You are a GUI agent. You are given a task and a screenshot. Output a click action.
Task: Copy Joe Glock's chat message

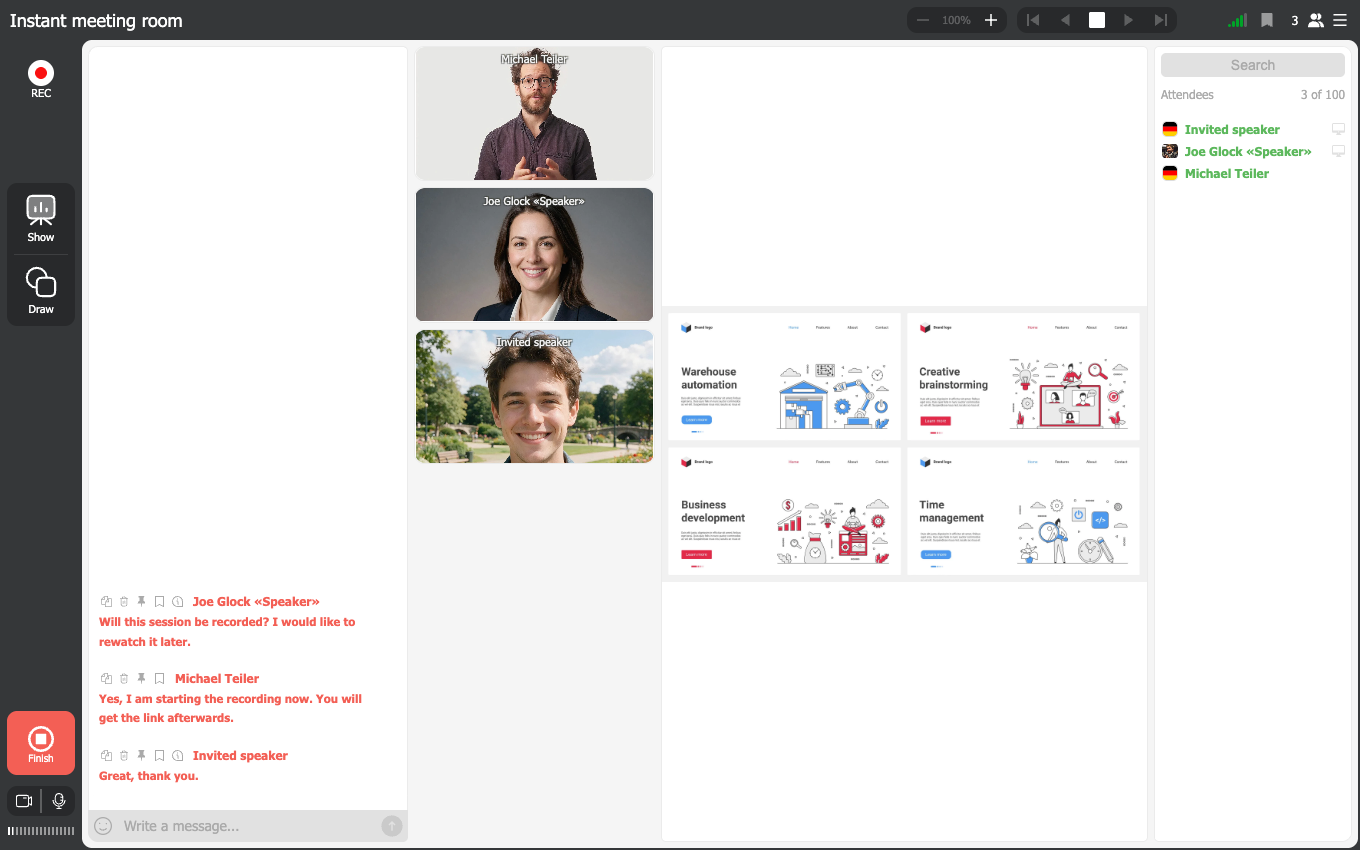106,601
